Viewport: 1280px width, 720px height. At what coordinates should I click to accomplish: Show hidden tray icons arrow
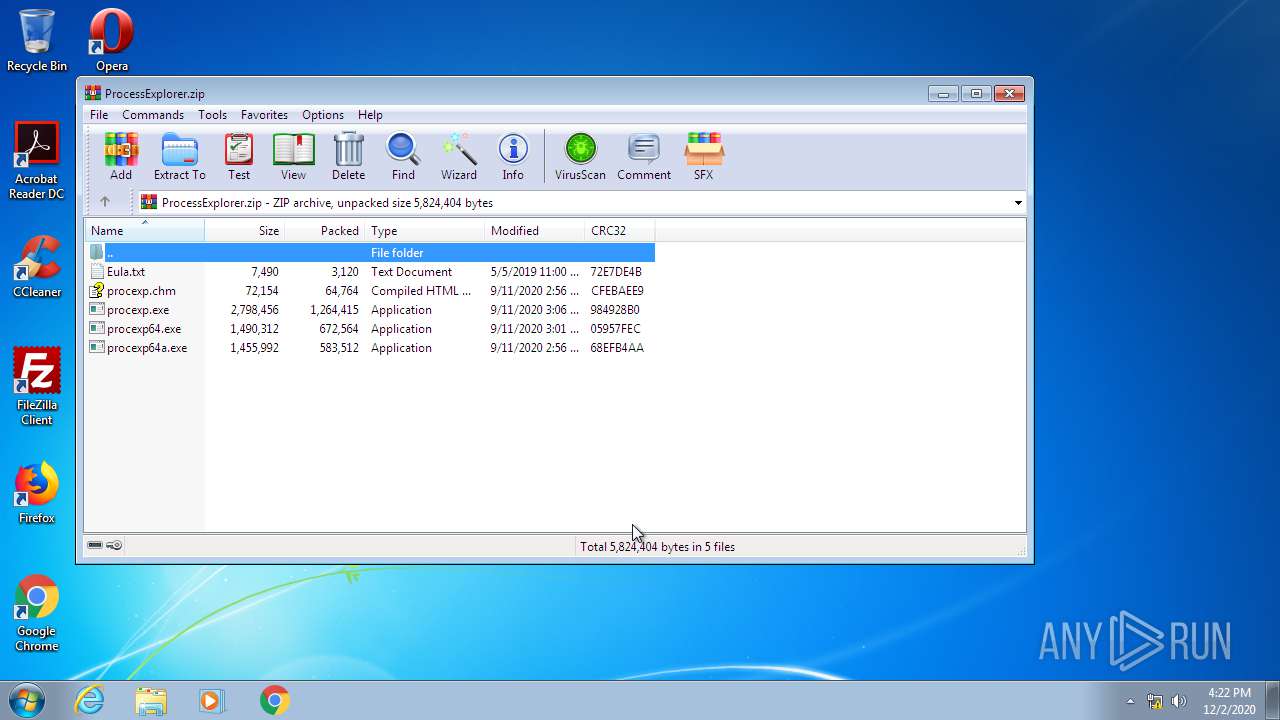click(1131, 701)
